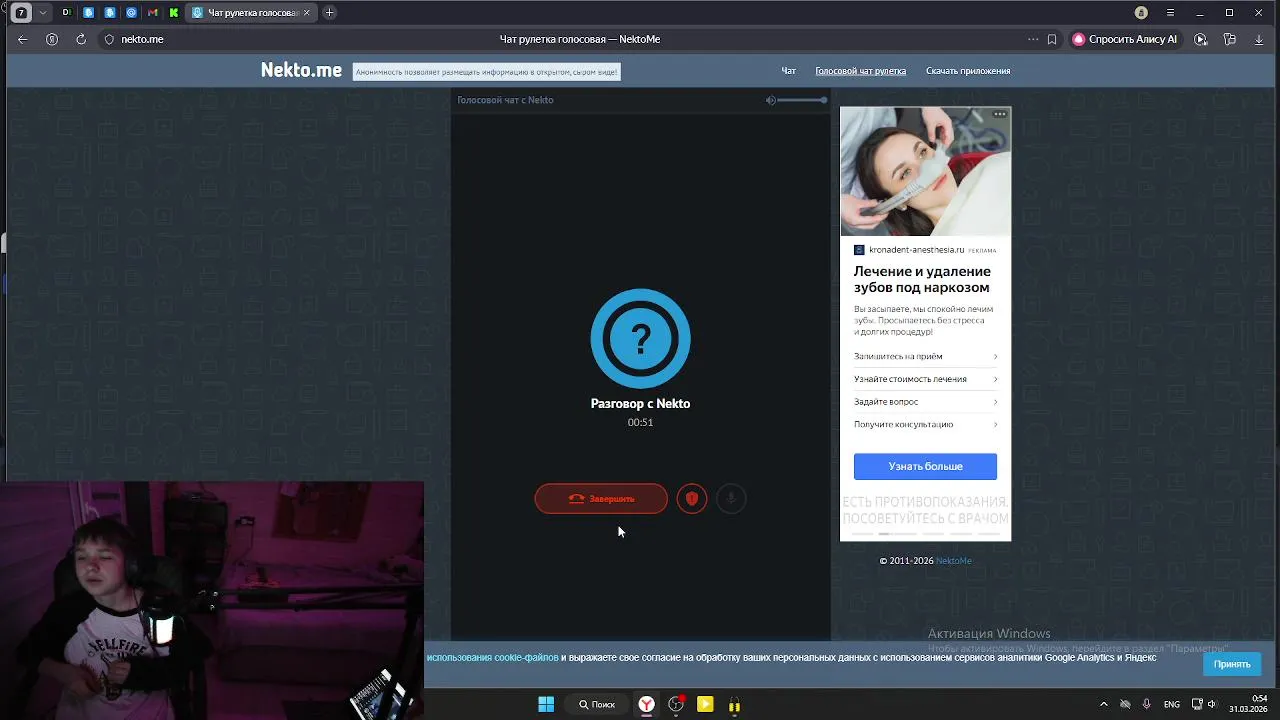Open Yandex Browser from the taskbar
Screen dimensions: 1280x720
coord(647,704)
